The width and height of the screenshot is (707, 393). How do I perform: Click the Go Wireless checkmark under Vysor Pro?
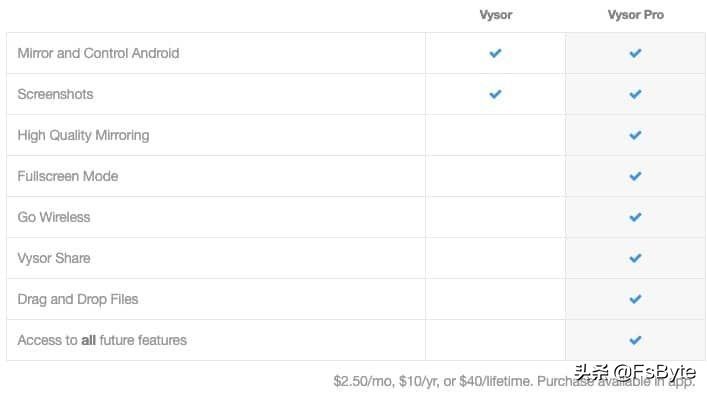635,217
